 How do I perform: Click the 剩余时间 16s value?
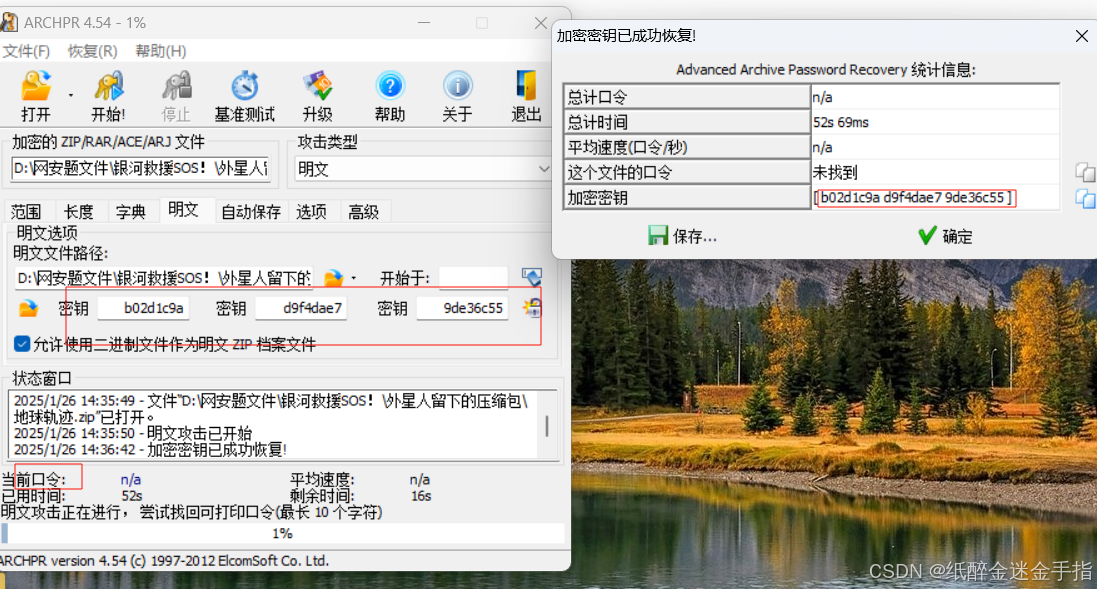click(x=421, y=496)
